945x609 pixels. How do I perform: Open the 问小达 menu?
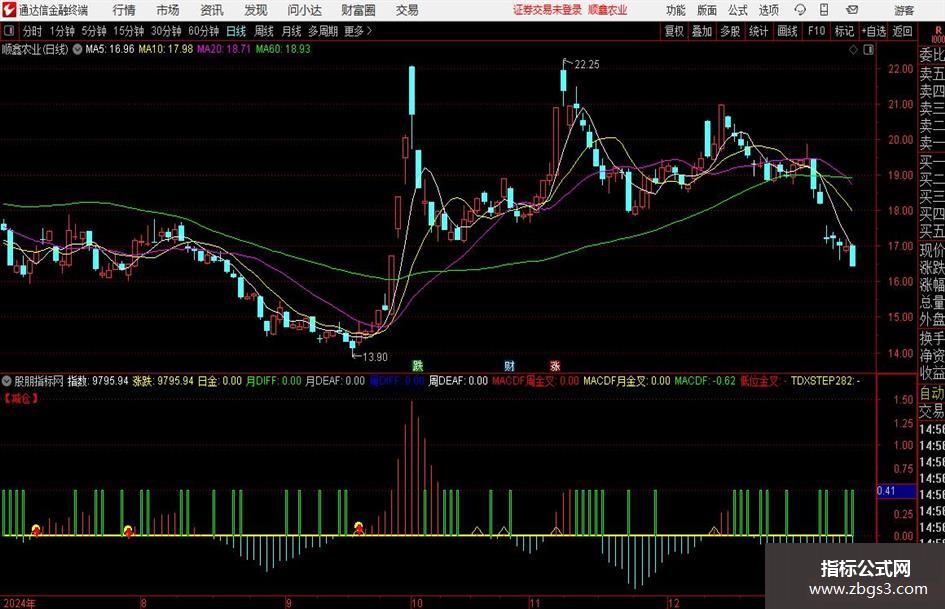[x=304, y=10]
